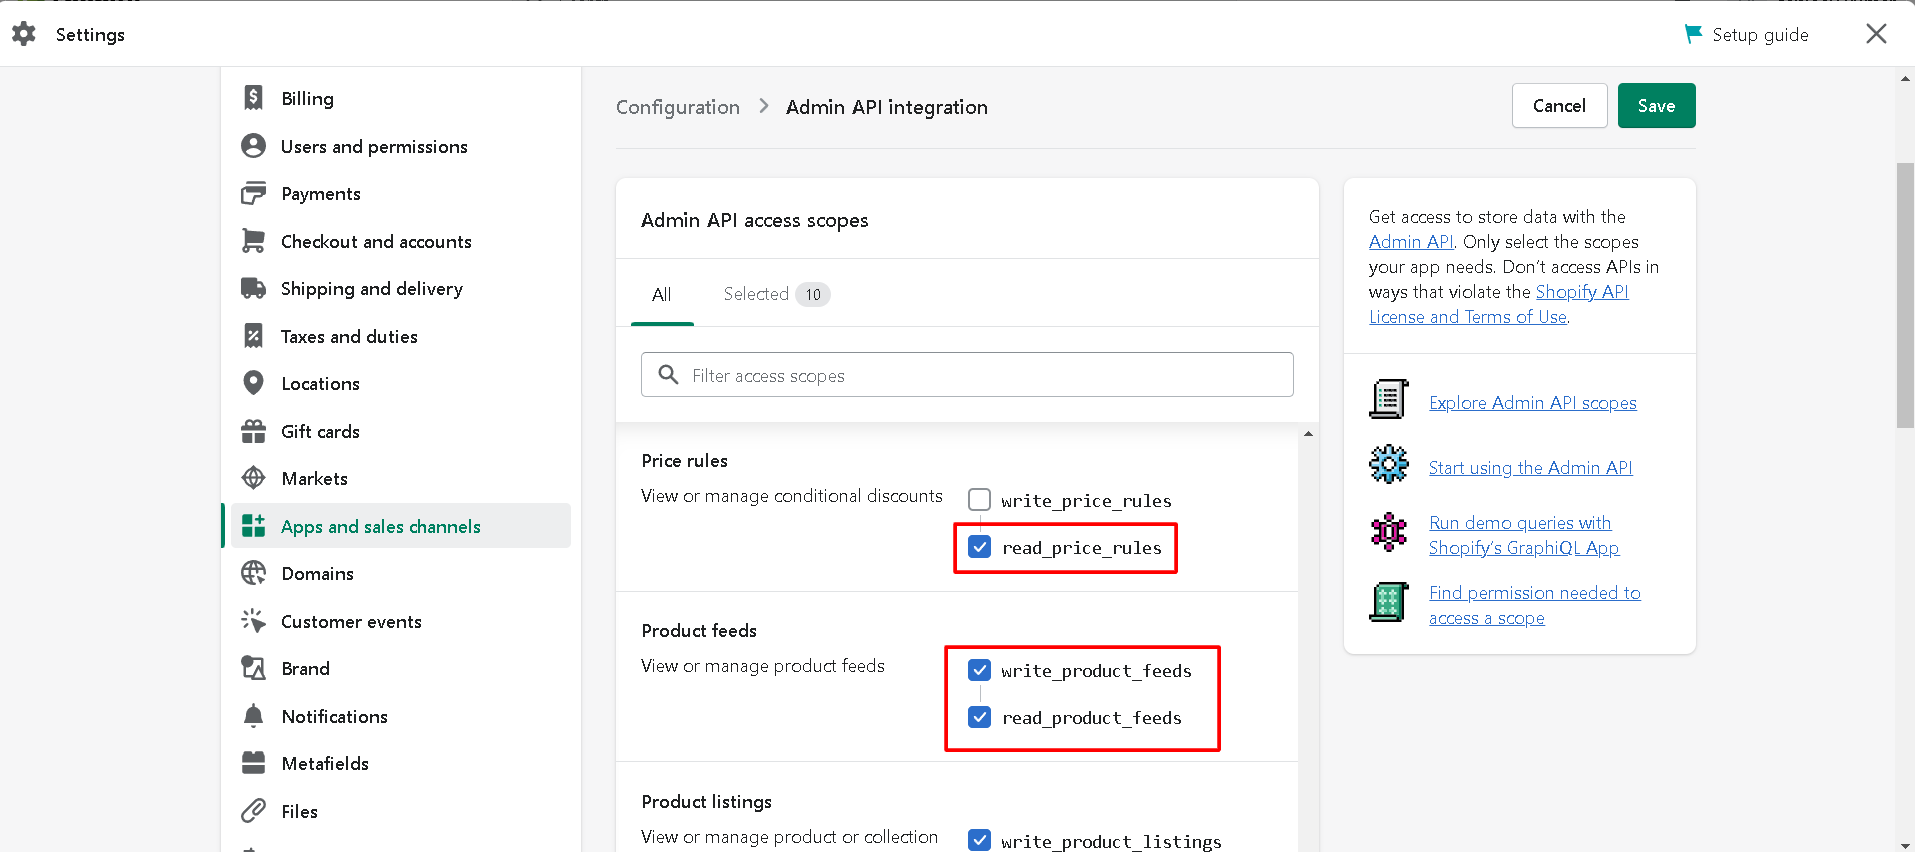Open Shopify API License and Terms link
This screenshot has width=1915, height=852.
click(x=1499, y=304)
